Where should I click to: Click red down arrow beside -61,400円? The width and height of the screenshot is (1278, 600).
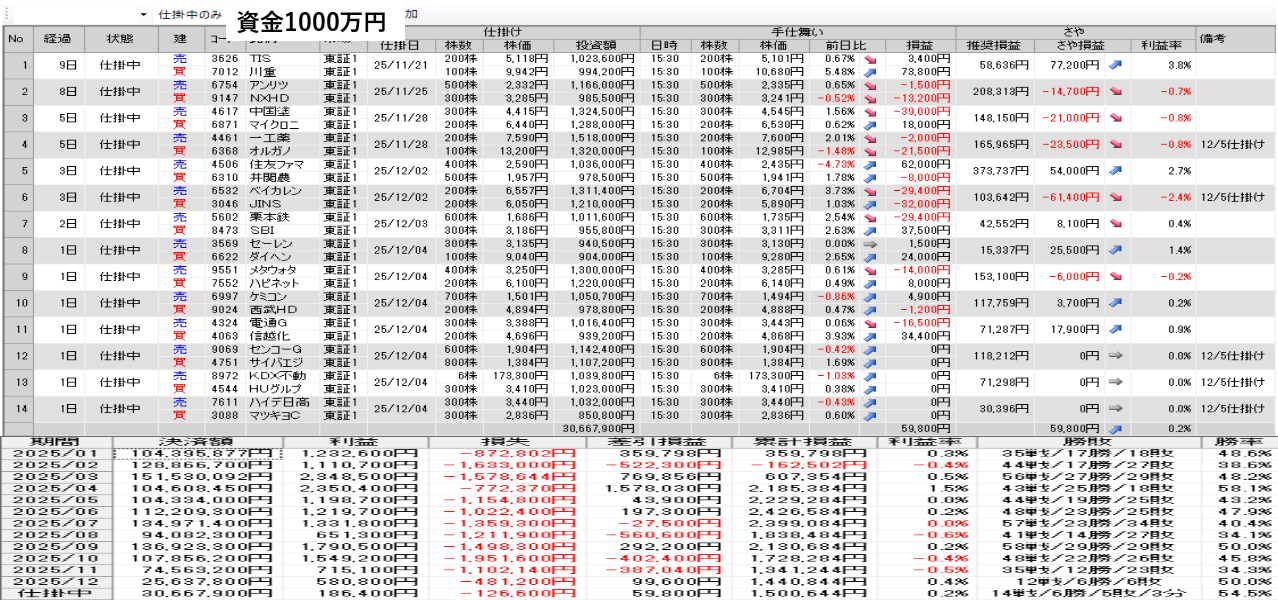[x=1115, y=197]
